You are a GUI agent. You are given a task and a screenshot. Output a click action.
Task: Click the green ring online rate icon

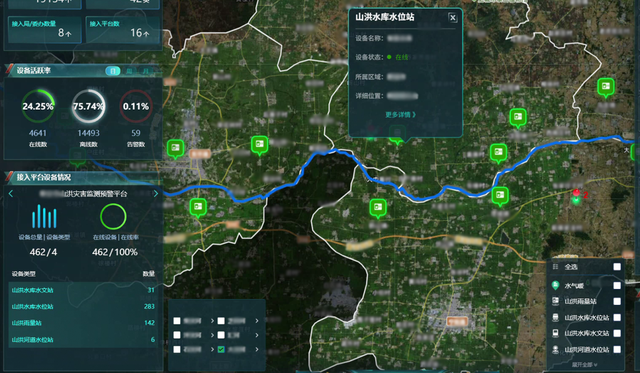(x=113, y=217)
